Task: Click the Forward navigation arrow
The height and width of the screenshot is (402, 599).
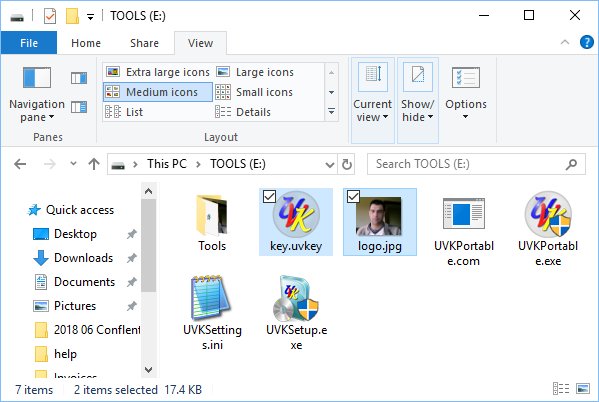Action: [x=50, y=164]
